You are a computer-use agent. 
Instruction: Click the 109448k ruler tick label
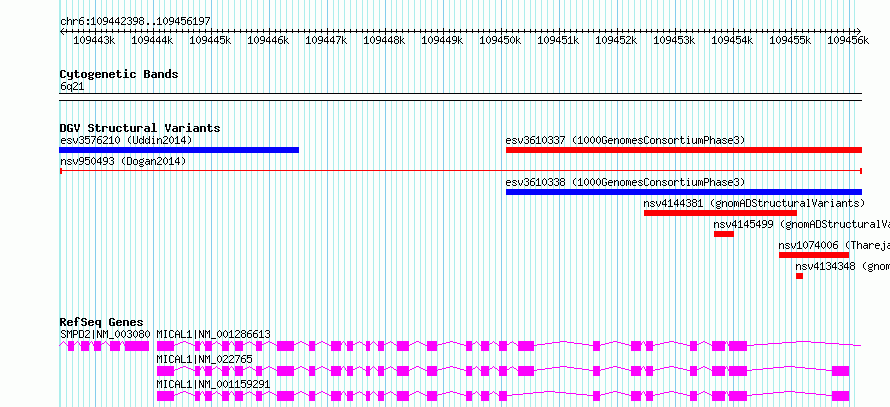point(384,40)
